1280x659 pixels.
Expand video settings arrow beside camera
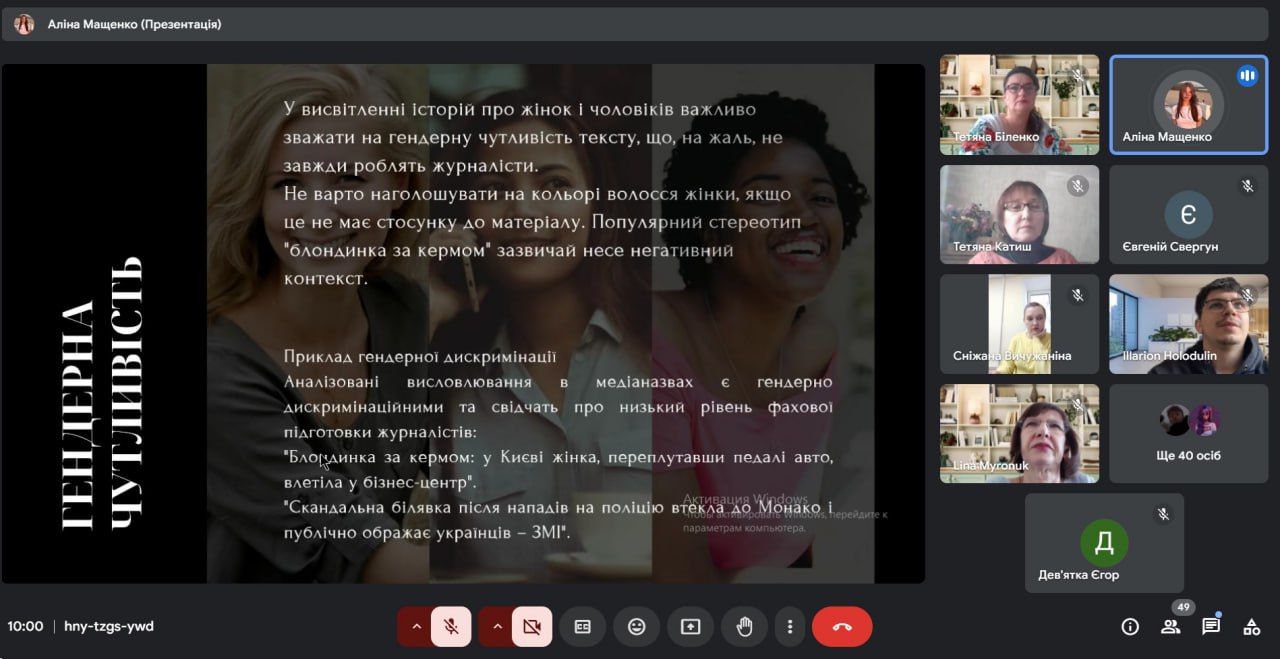coord(497,627)
